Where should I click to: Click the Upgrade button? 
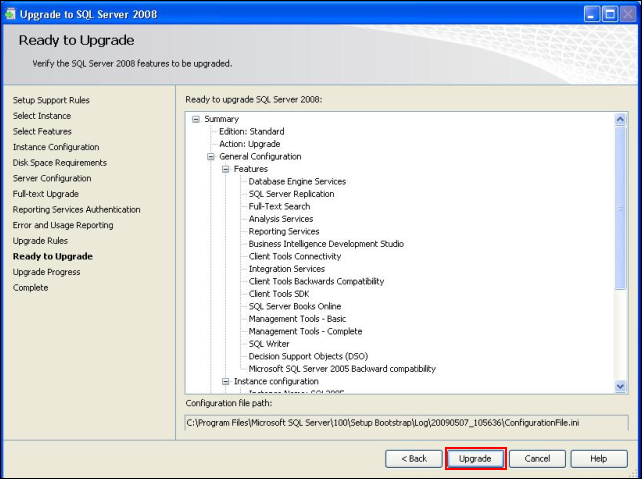pyautogui.click(x=475, y=458)
